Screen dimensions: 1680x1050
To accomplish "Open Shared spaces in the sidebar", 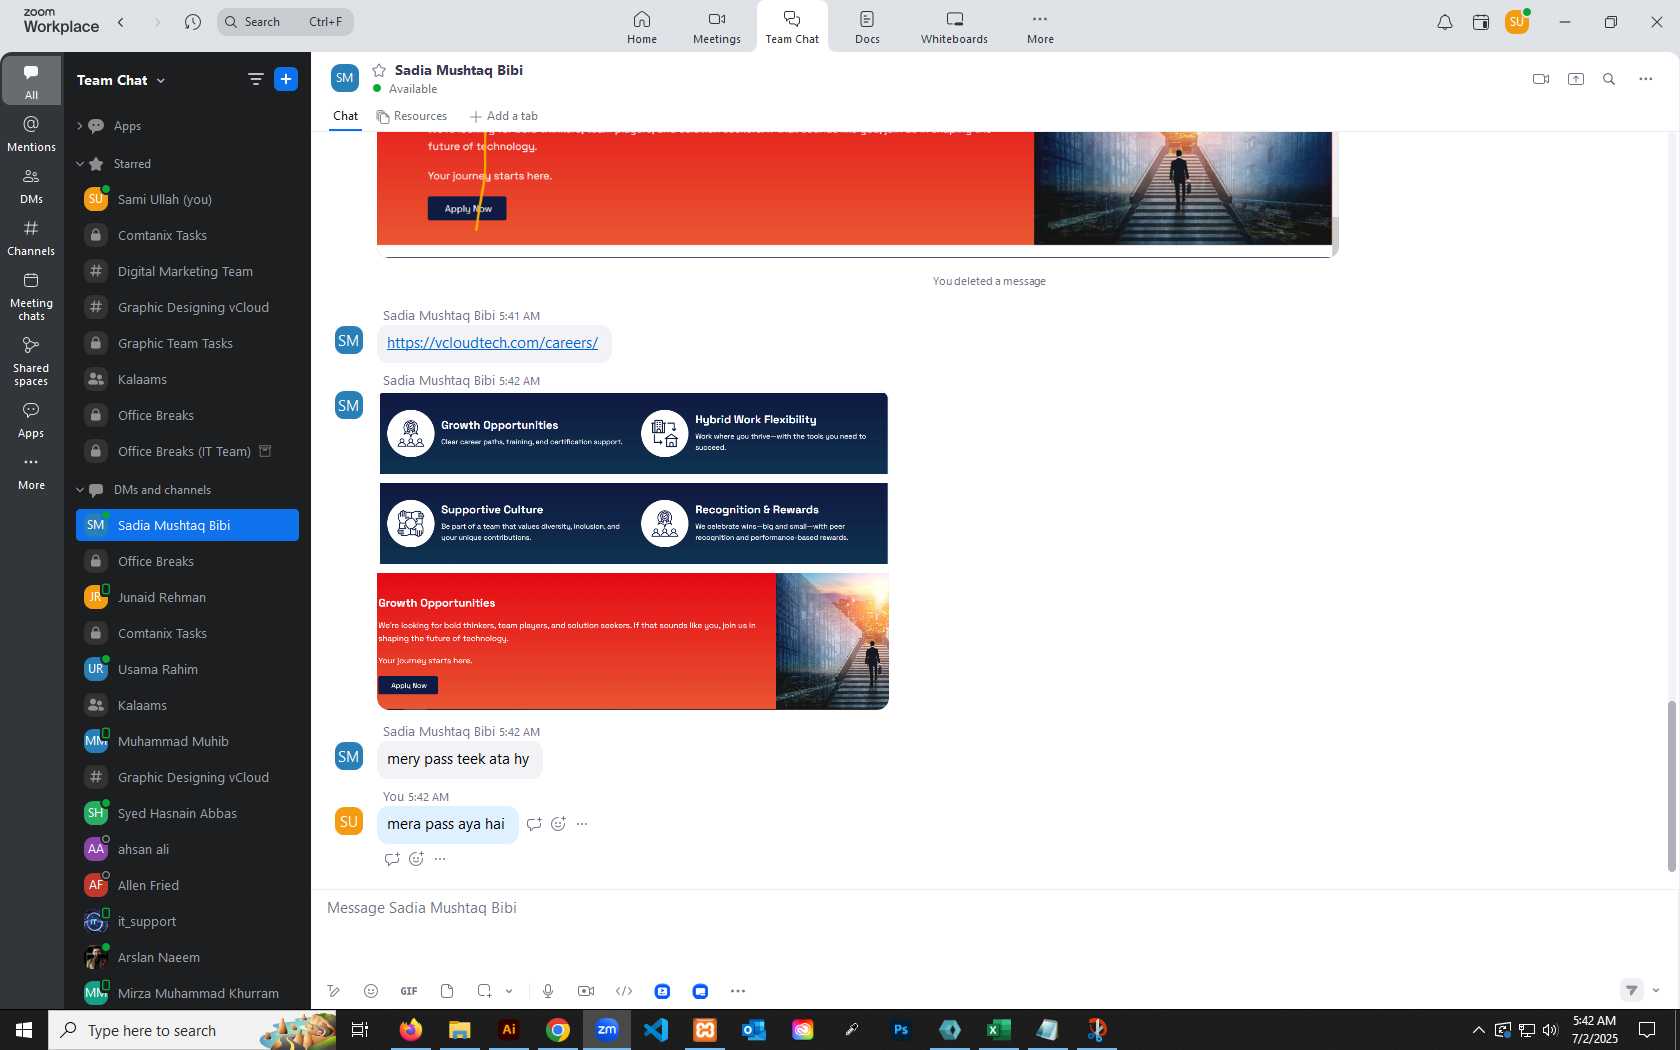I will 31,361.
